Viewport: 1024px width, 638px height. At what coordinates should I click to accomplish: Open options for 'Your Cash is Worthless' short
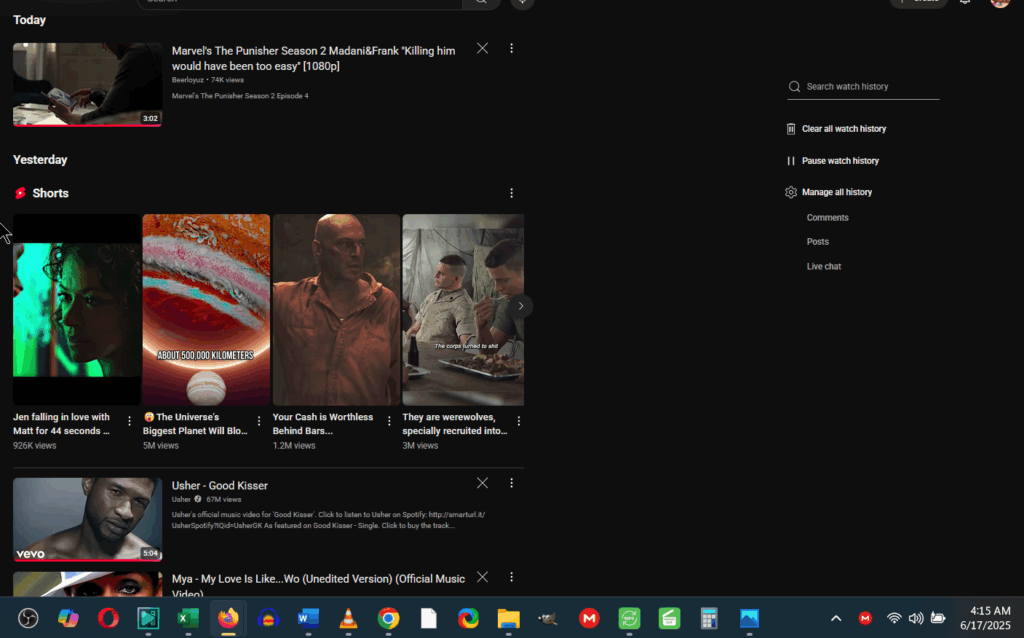389,421
